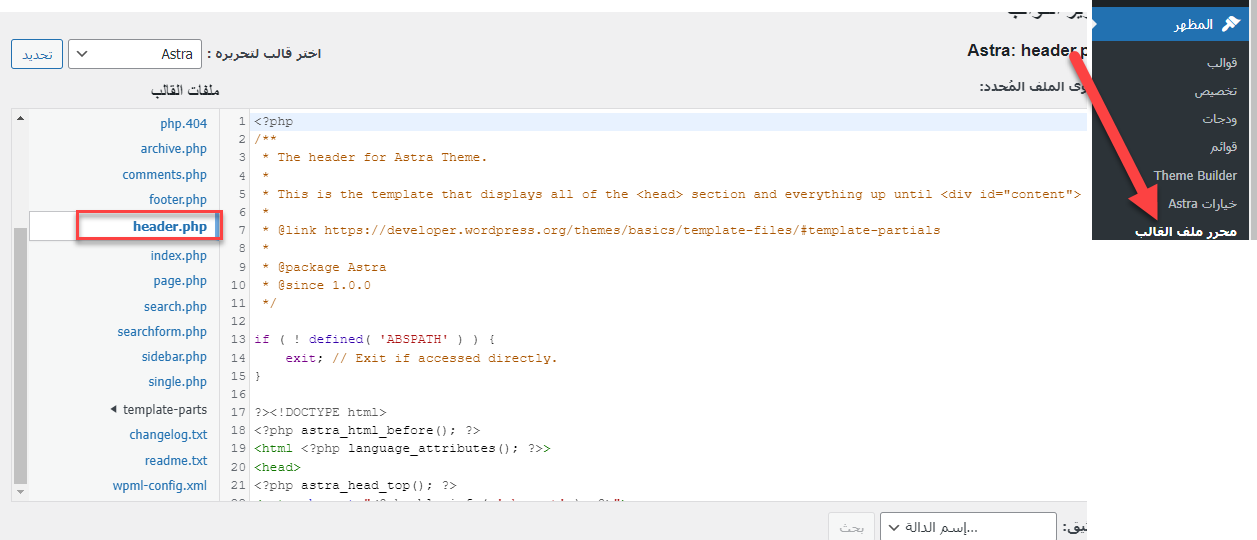Open comments.php in editor
Screen dimensions: 1257x540
coord(164,175)
